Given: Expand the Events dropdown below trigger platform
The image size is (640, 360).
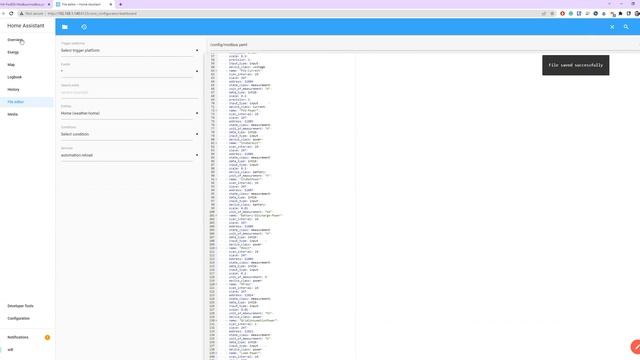Looking at the screenshot, I should [130, 71].
